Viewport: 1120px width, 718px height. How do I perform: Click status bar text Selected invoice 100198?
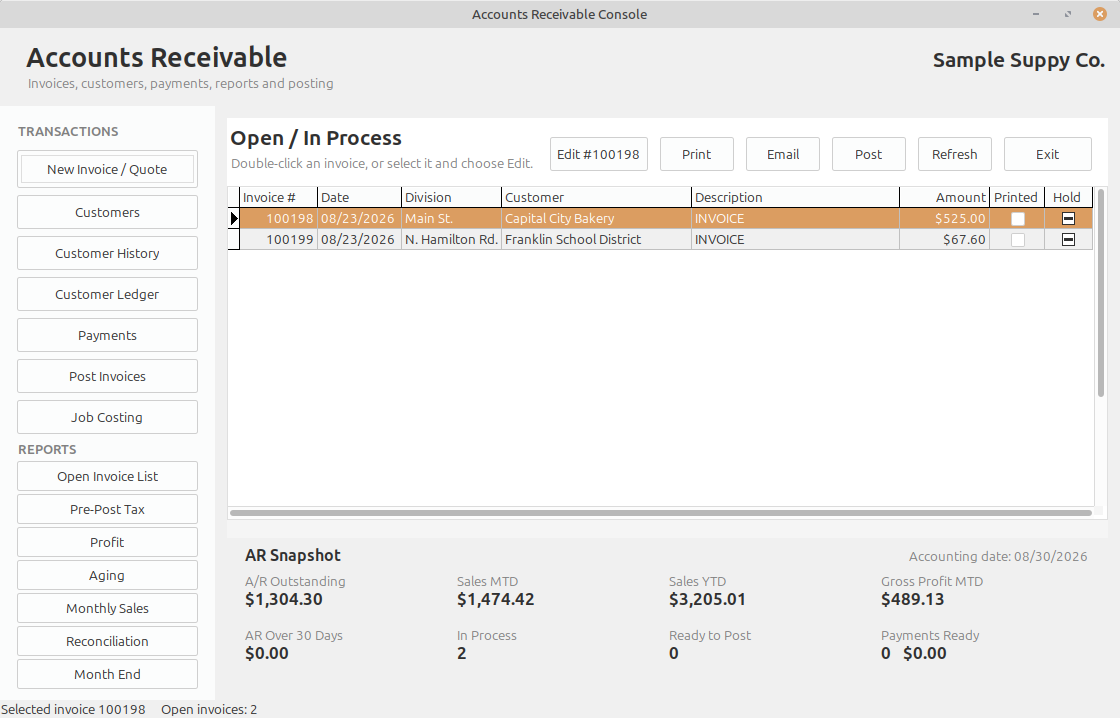tap(74, 709)
